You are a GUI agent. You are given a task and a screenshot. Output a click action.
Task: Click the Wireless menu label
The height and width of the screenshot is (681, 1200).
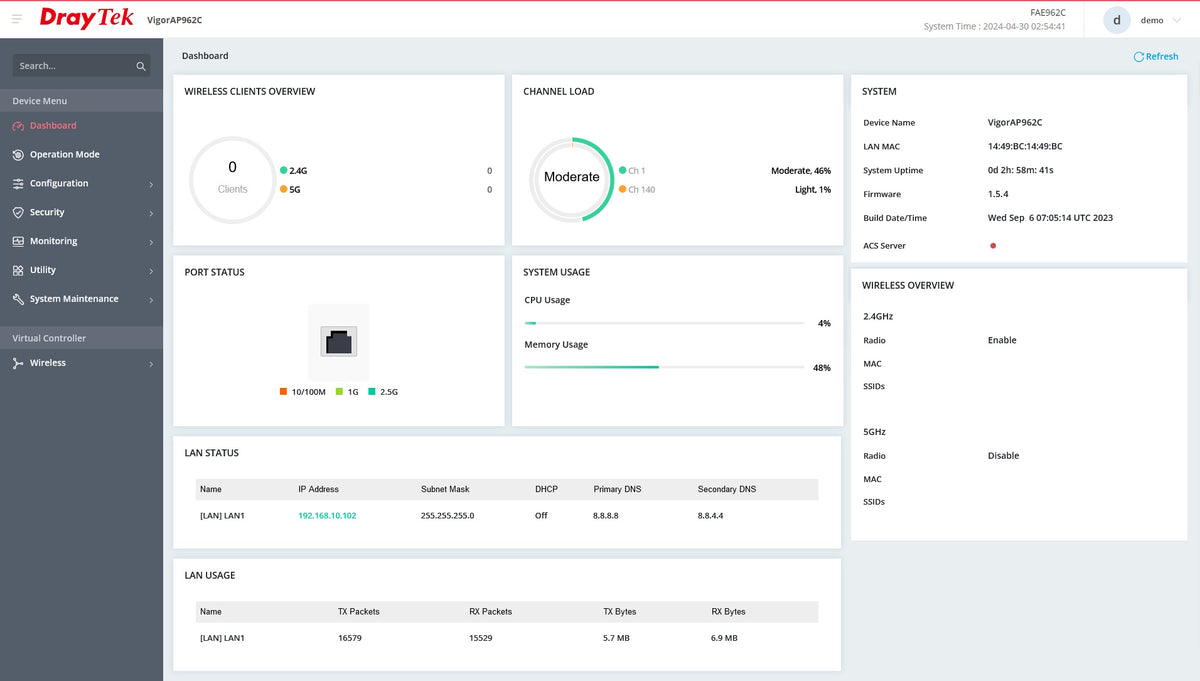click(x=48, y=363)
